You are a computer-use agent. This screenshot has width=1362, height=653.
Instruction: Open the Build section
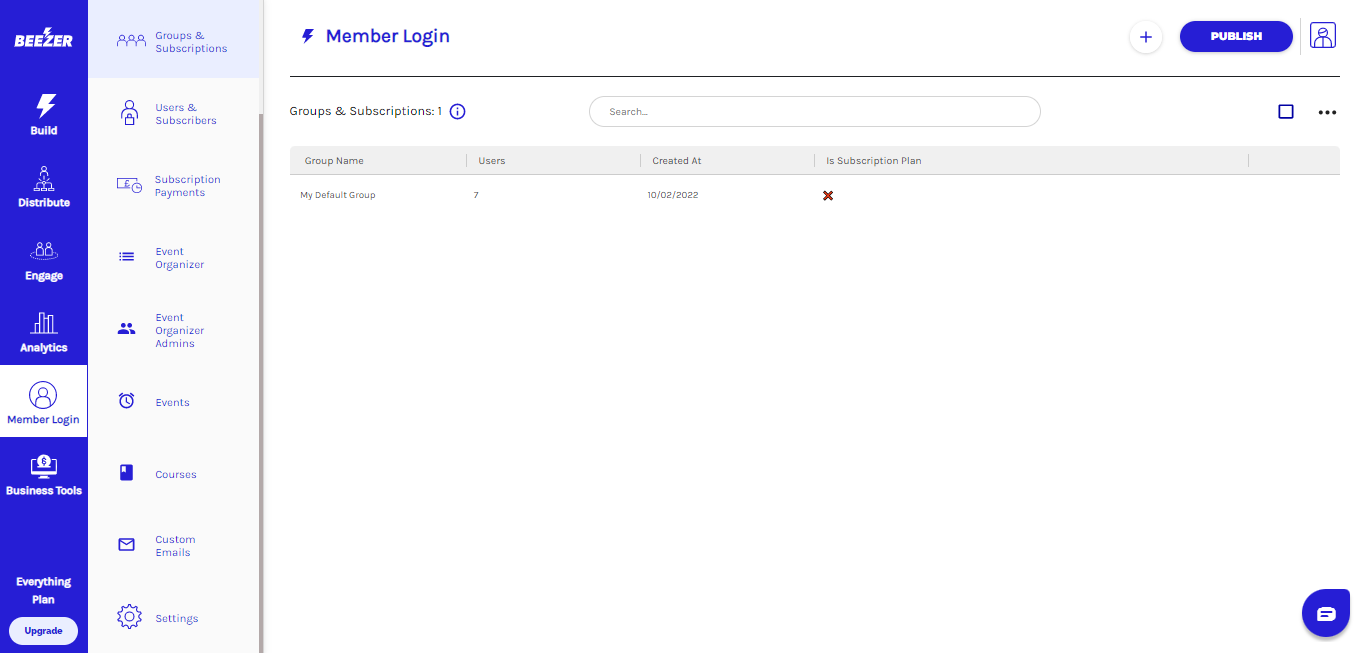pos(44,114)
